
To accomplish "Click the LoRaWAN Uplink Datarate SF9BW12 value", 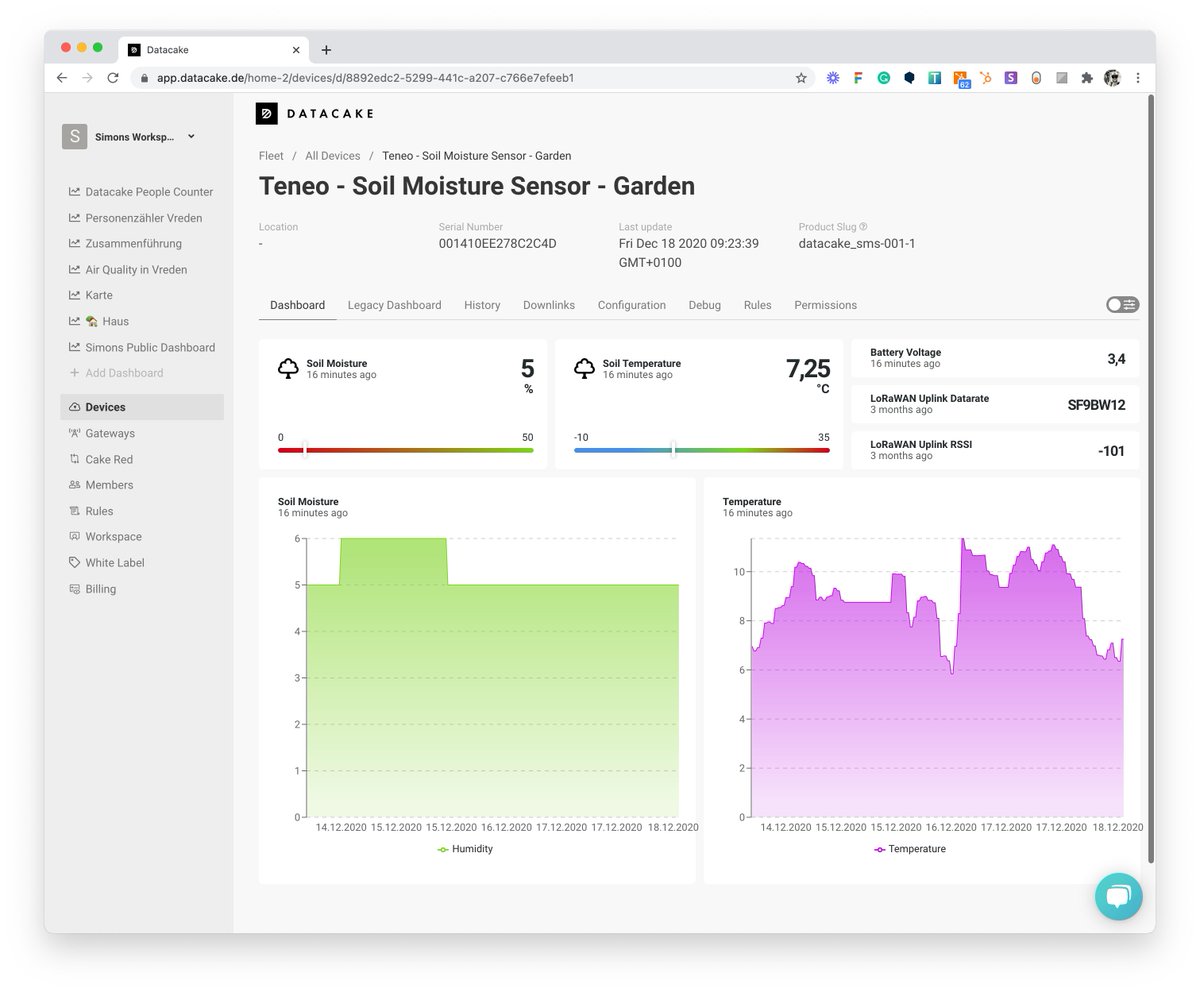I will pos(1097,405).
